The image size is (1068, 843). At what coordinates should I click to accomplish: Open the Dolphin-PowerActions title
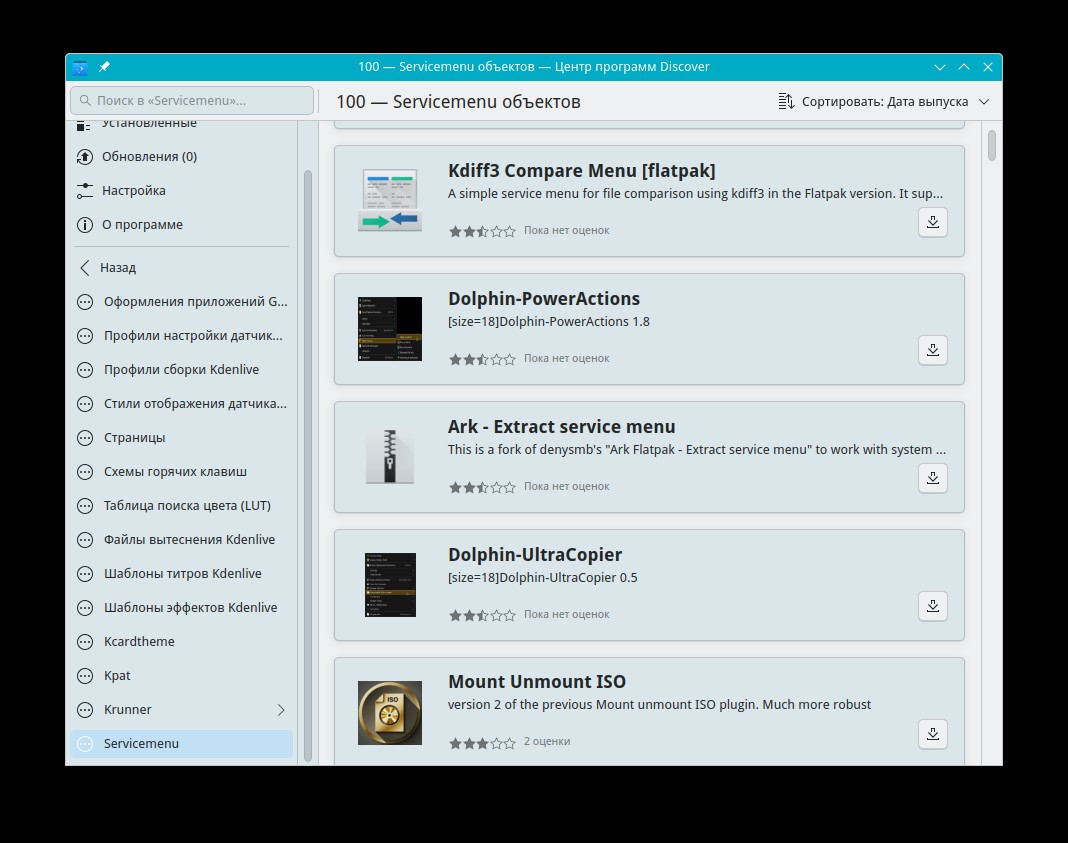[544, 299]
